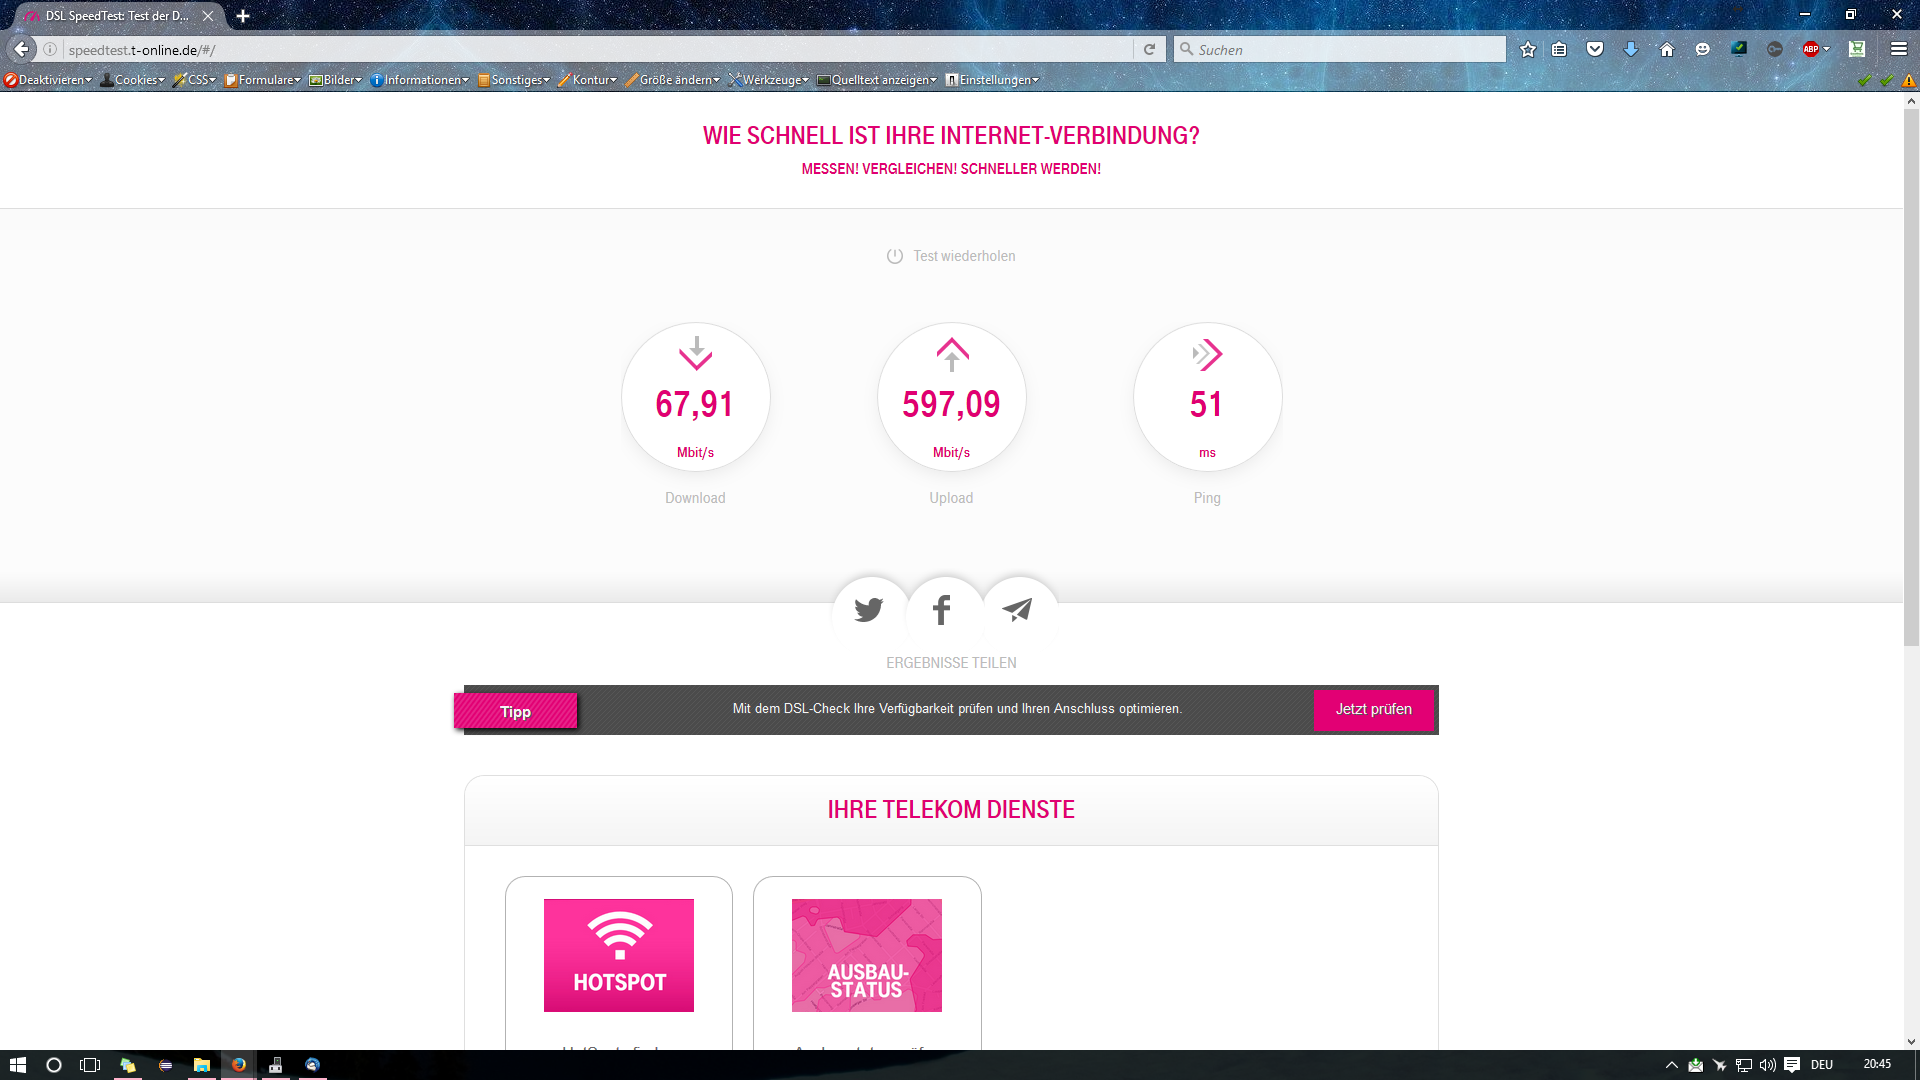Click the Jetzt prüfen button
Screen dimensions: 1920x1080
click(x=1373, y=709)
